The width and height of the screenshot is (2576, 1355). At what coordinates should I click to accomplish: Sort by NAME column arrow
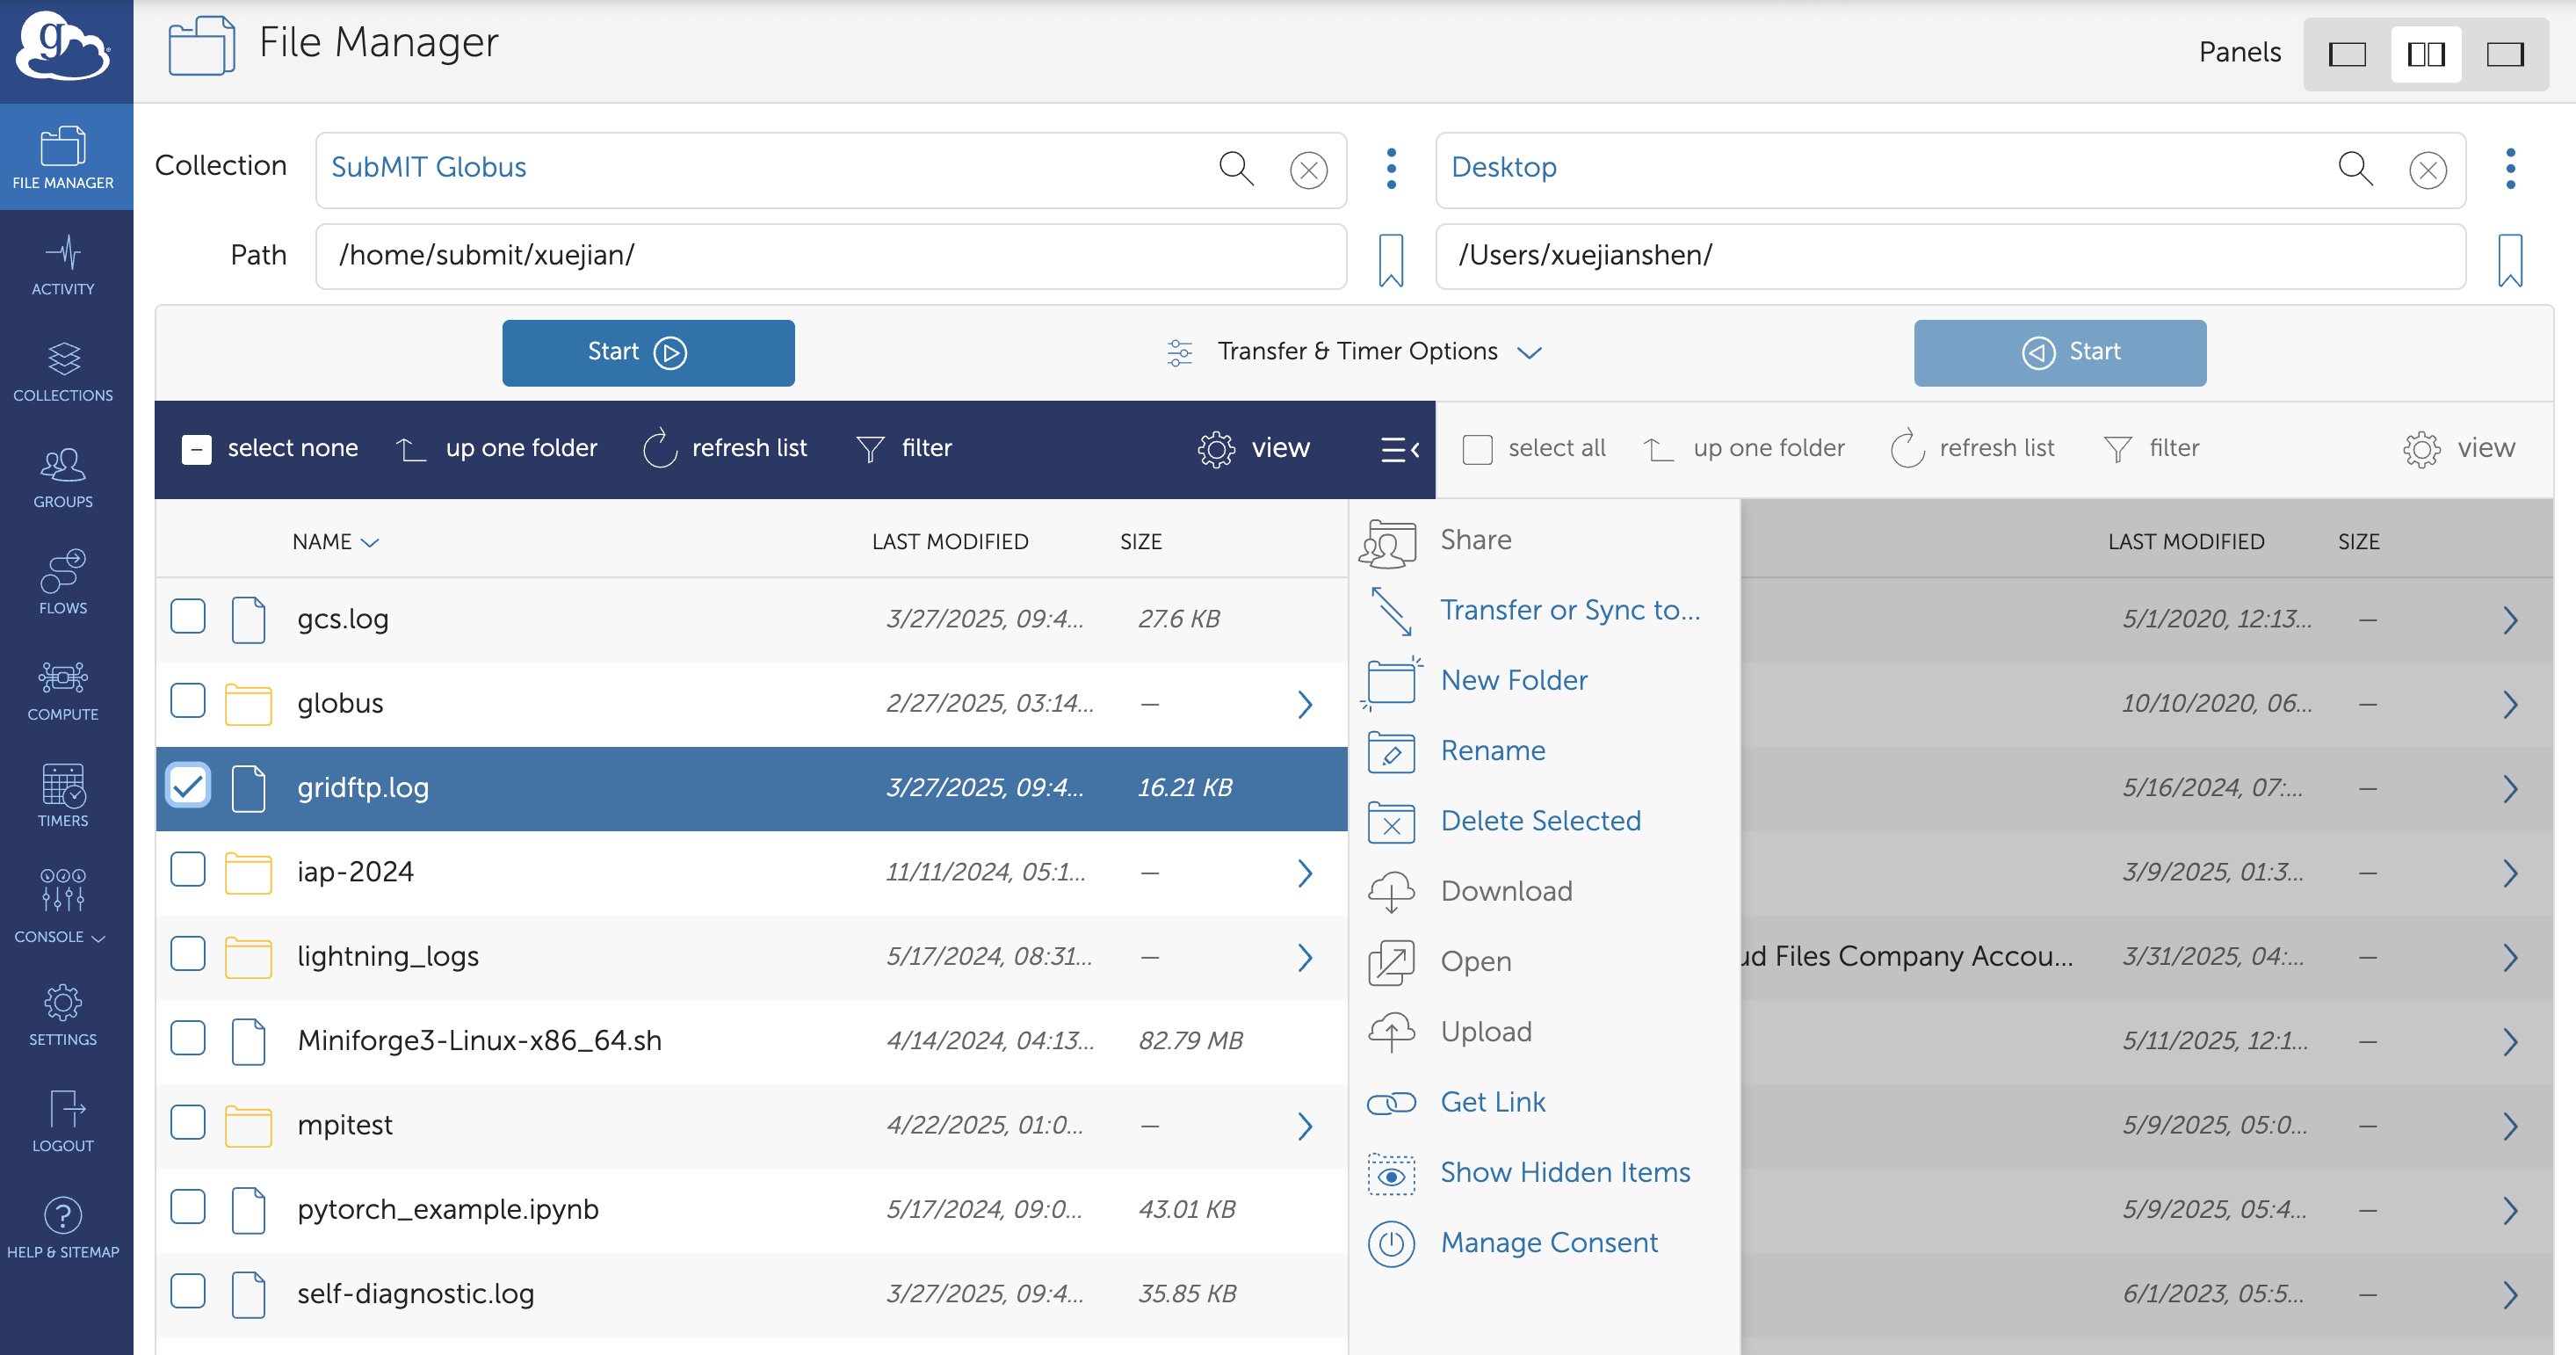coord(370,543)
